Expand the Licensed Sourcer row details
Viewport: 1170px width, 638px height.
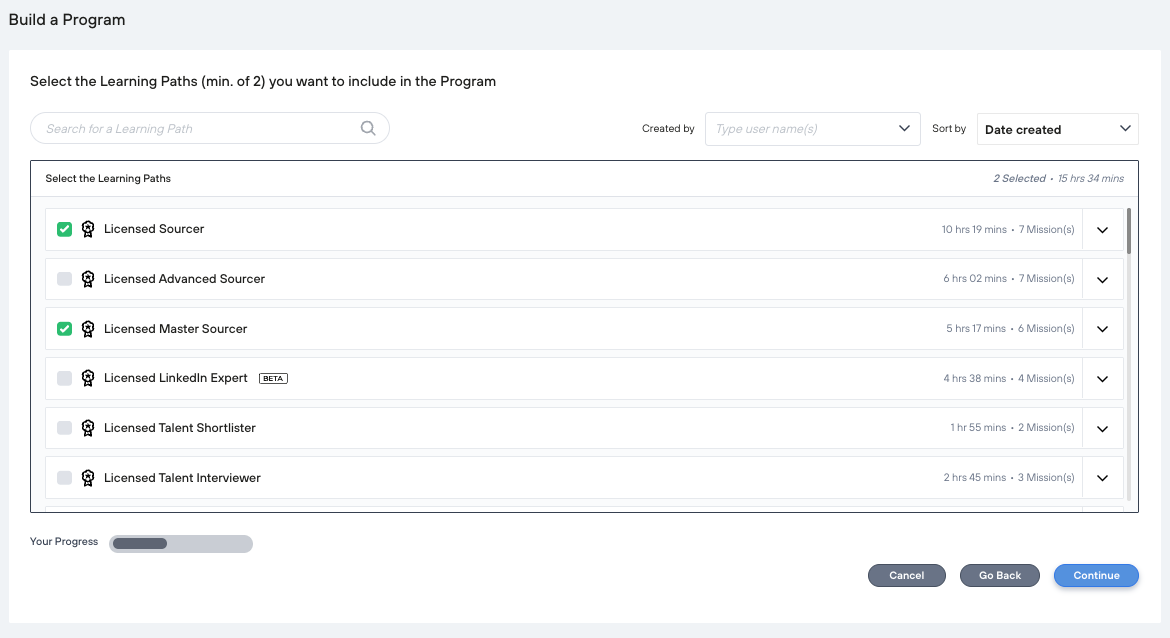[x=1102, y=230]
